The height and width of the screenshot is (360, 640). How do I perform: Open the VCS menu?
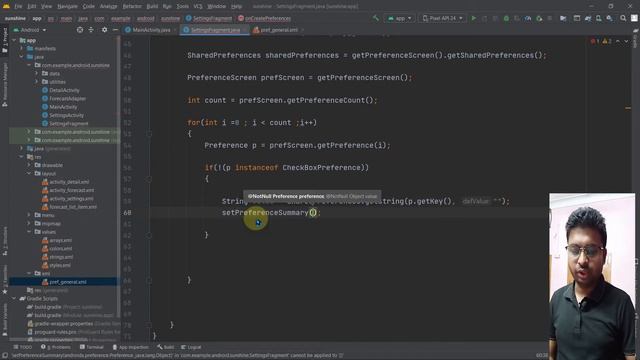(x=198, y=7)
